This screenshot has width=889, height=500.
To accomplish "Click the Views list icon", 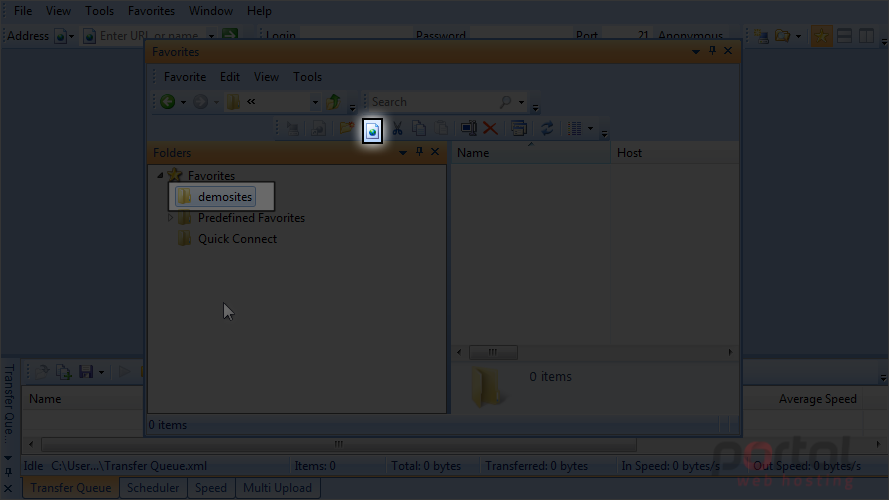I will pyautogui.click(x=574, y=128).
